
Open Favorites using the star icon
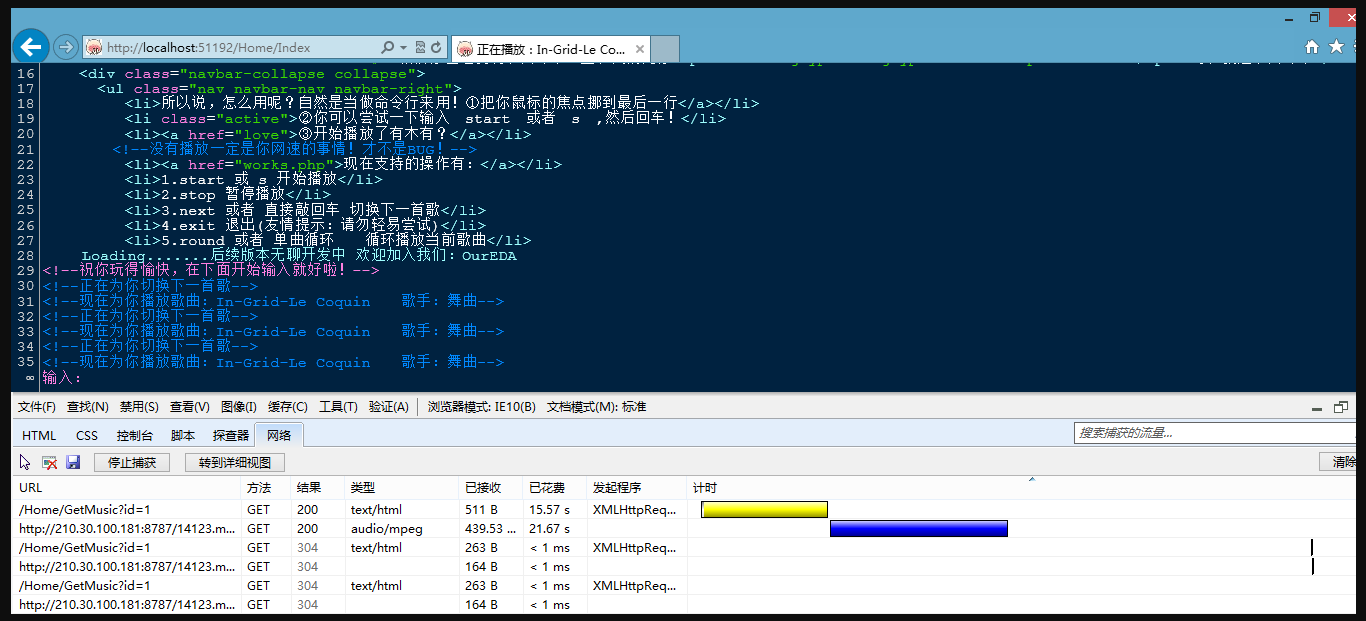coord(1336,46)
